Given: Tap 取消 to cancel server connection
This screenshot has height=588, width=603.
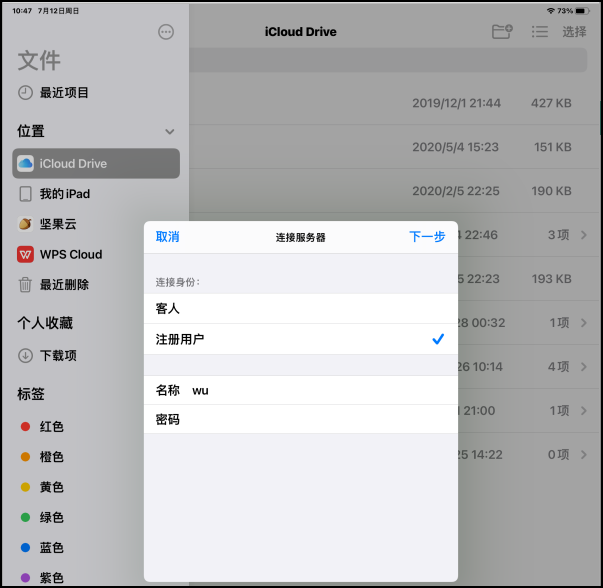Looking at the screenshot, I should tap(168, 237).
